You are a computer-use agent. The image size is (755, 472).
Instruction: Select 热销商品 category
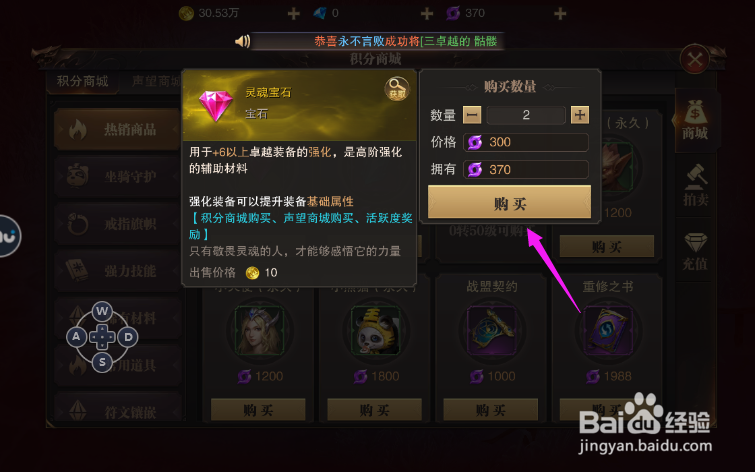(117, 129)
